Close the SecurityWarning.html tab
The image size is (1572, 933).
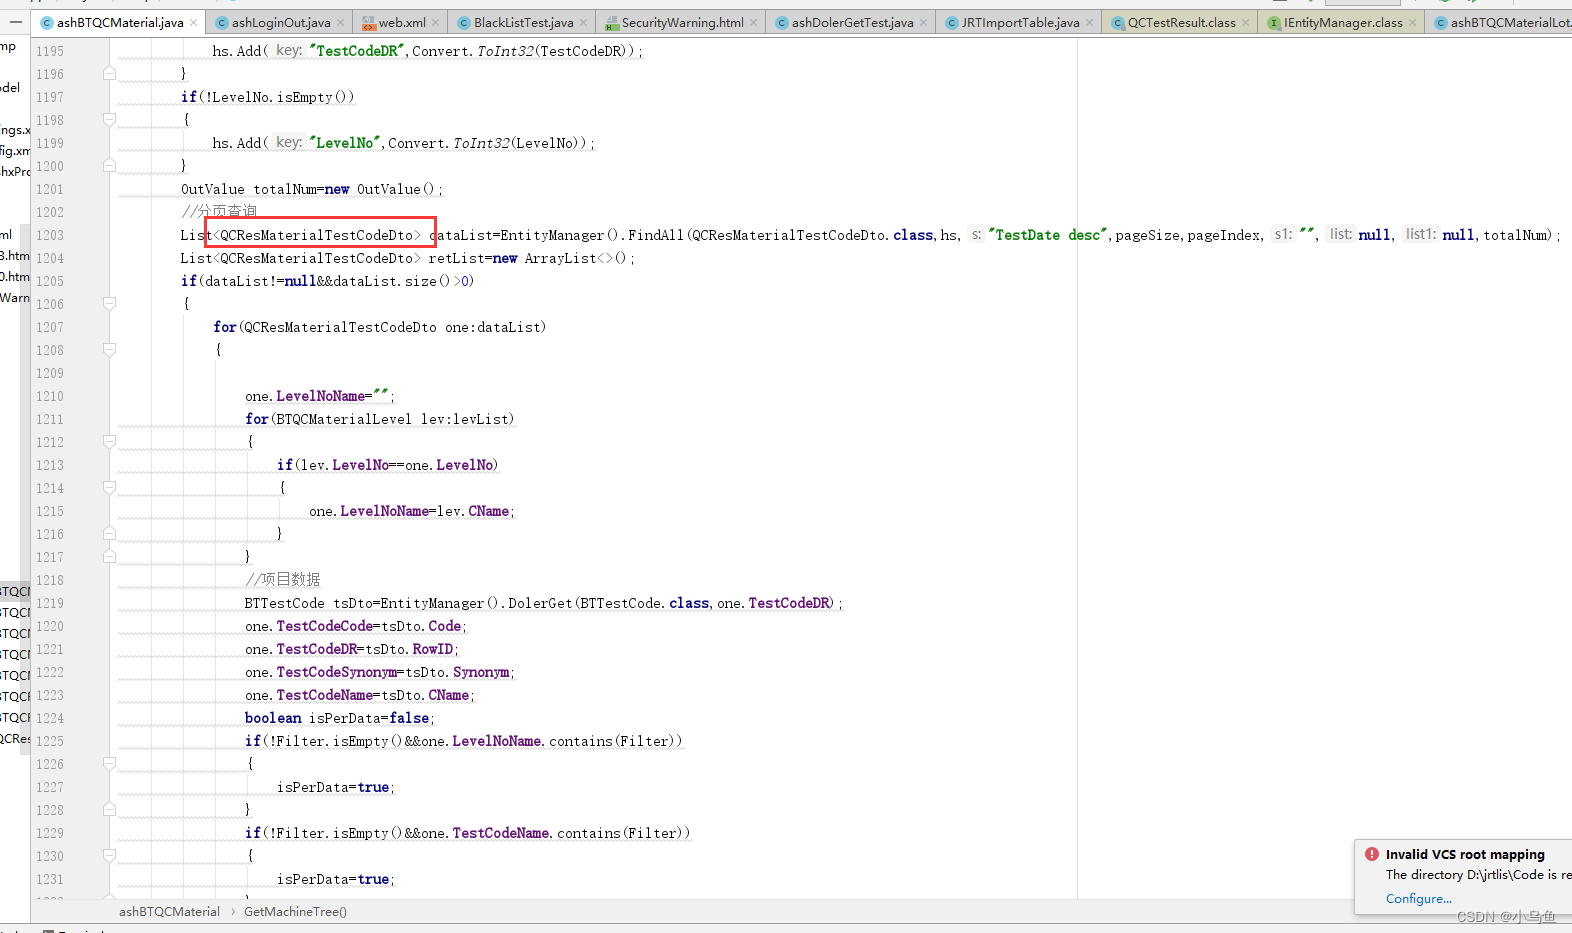[x=754, y=22]
